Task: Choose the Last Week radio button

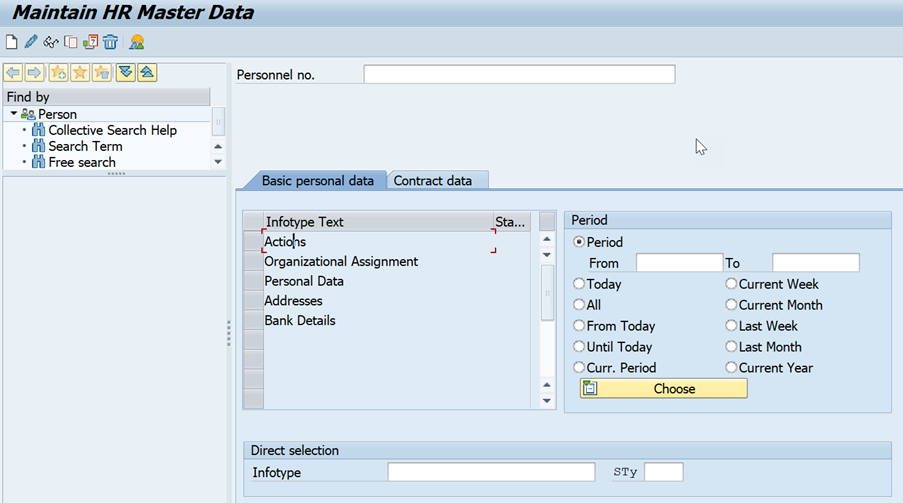Action: tap(731, 326)
